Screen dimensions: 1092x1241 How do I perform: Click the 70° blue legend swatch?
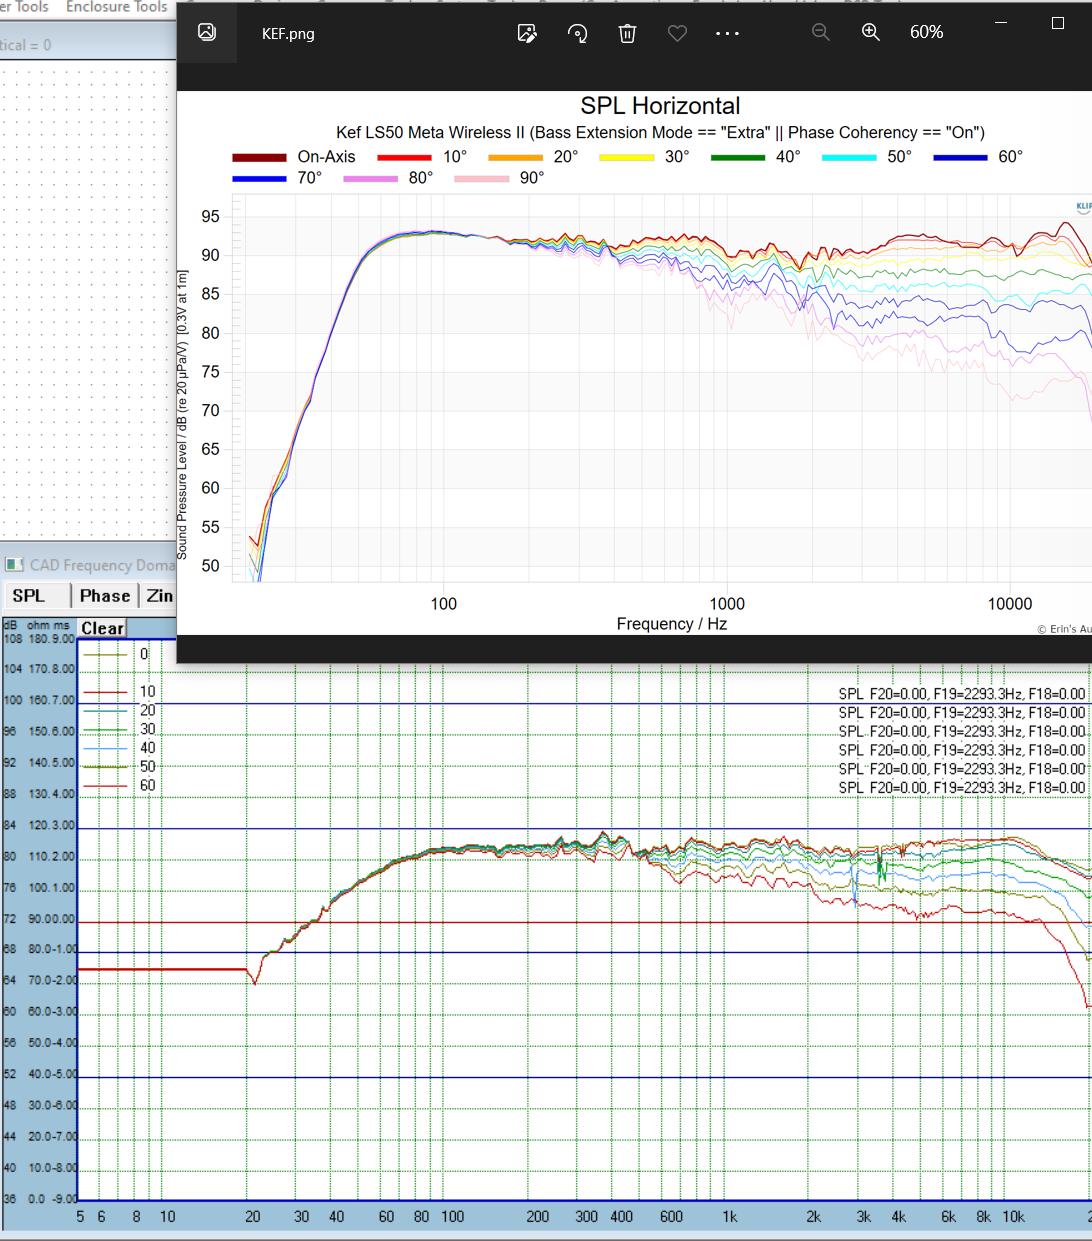[x=259, y=178]
